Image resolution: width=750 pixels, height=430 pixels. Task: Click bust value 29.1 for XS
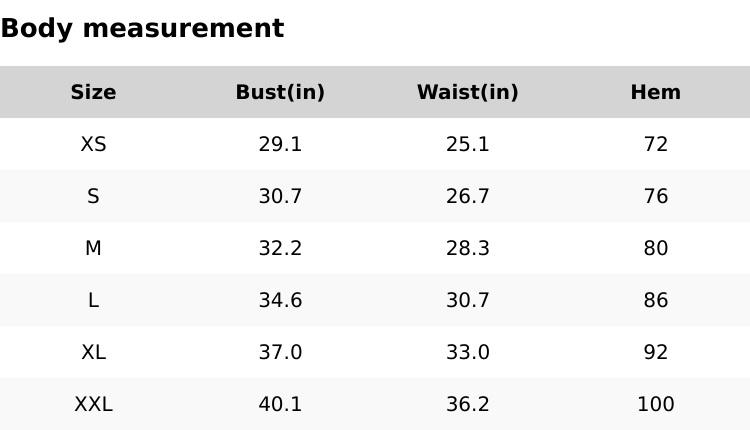[x=280, y=144]
